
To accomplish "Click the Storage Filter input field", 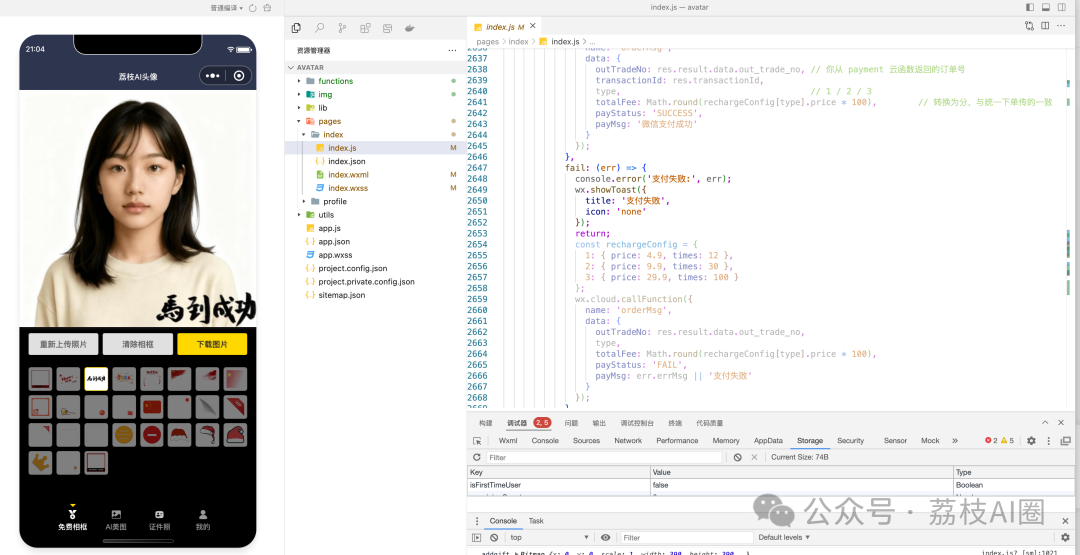I will click(x=604, y=457).
